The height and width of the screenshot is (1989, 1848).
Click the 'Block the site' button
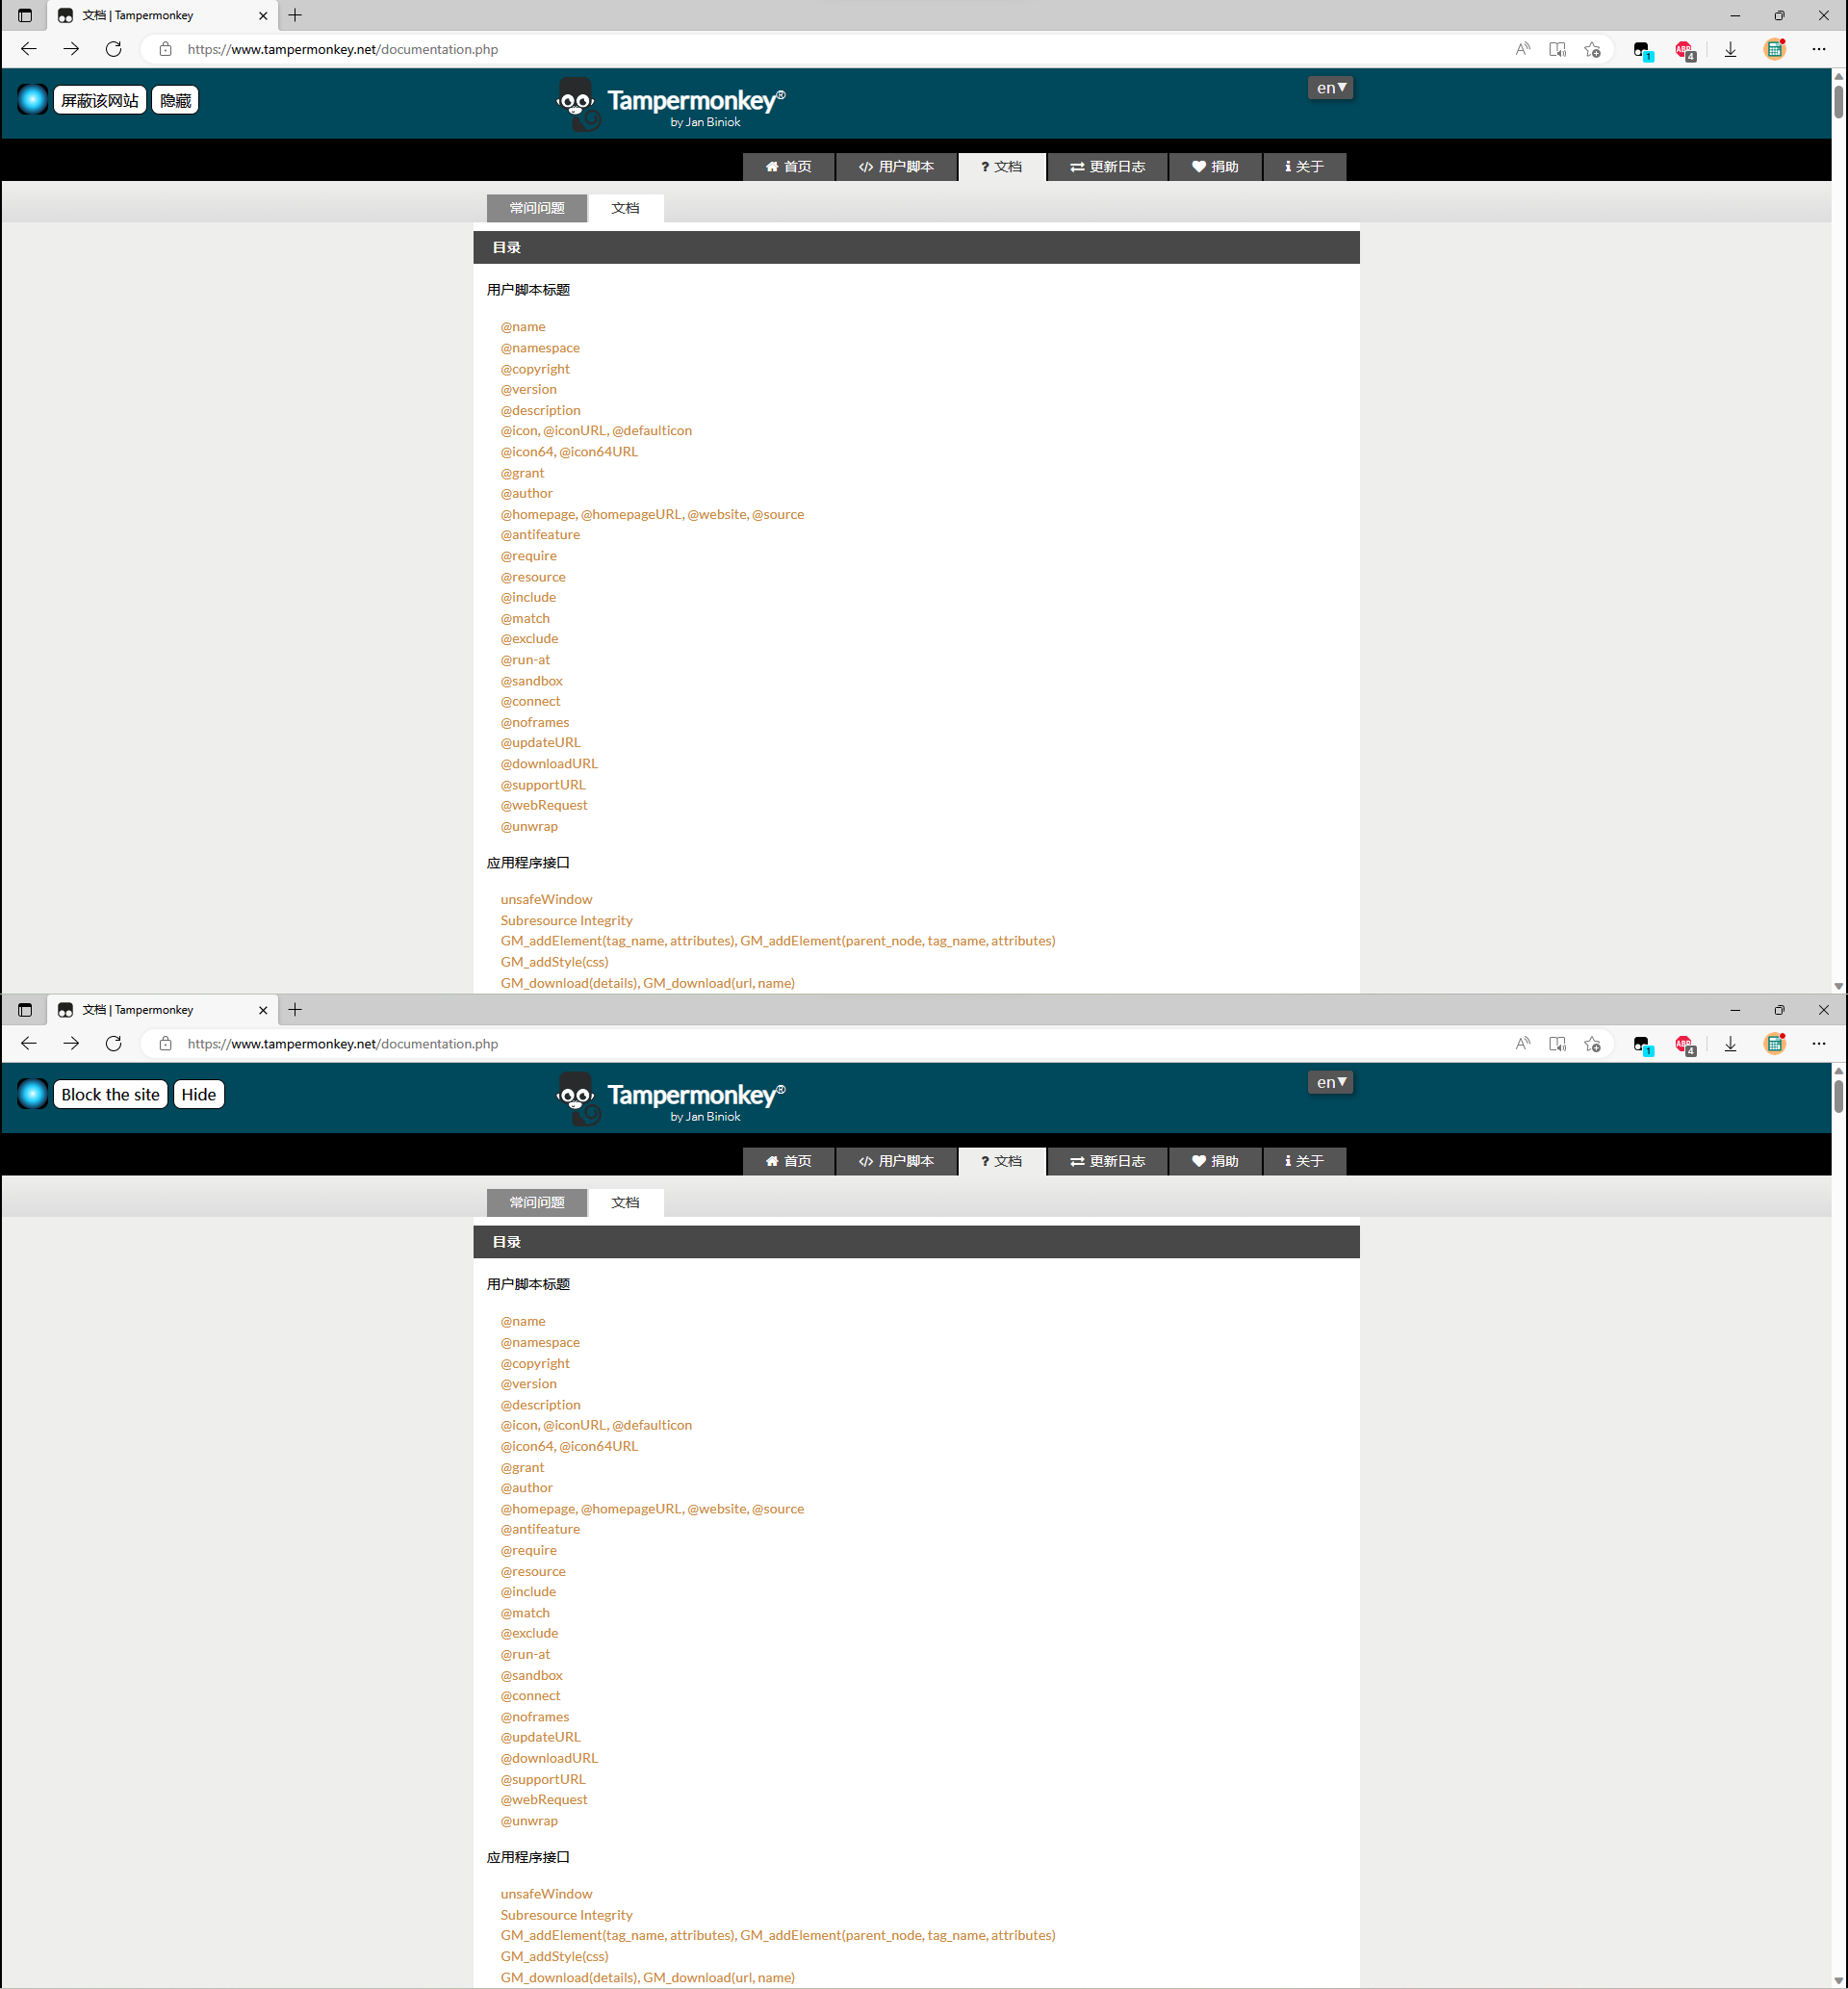click(110, 1093)
